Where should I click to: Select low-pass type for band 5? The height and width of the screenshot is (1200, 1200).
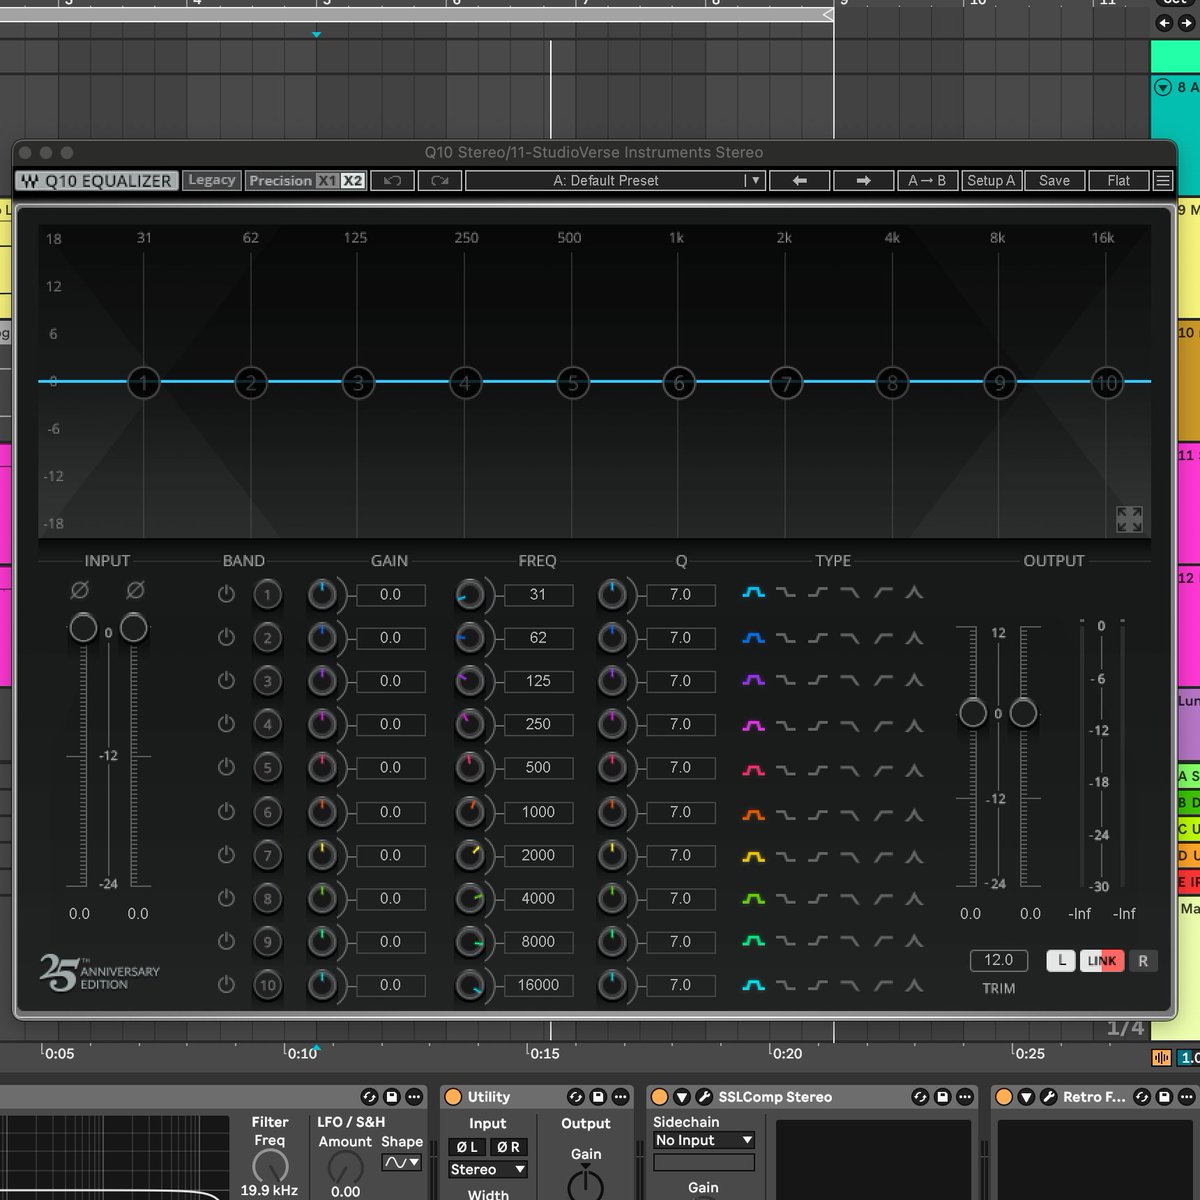coord(850,768)
